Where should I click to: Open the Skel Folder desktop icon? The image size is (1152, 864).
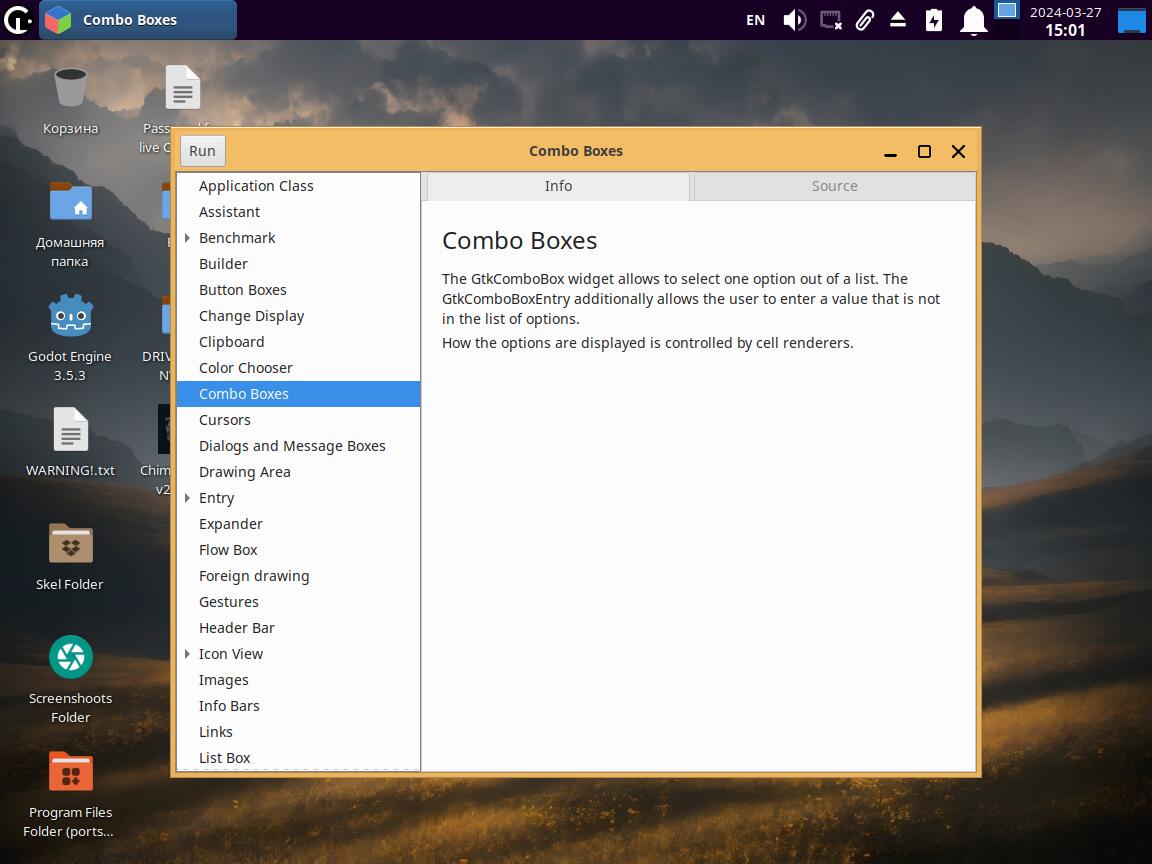(70, 545)
